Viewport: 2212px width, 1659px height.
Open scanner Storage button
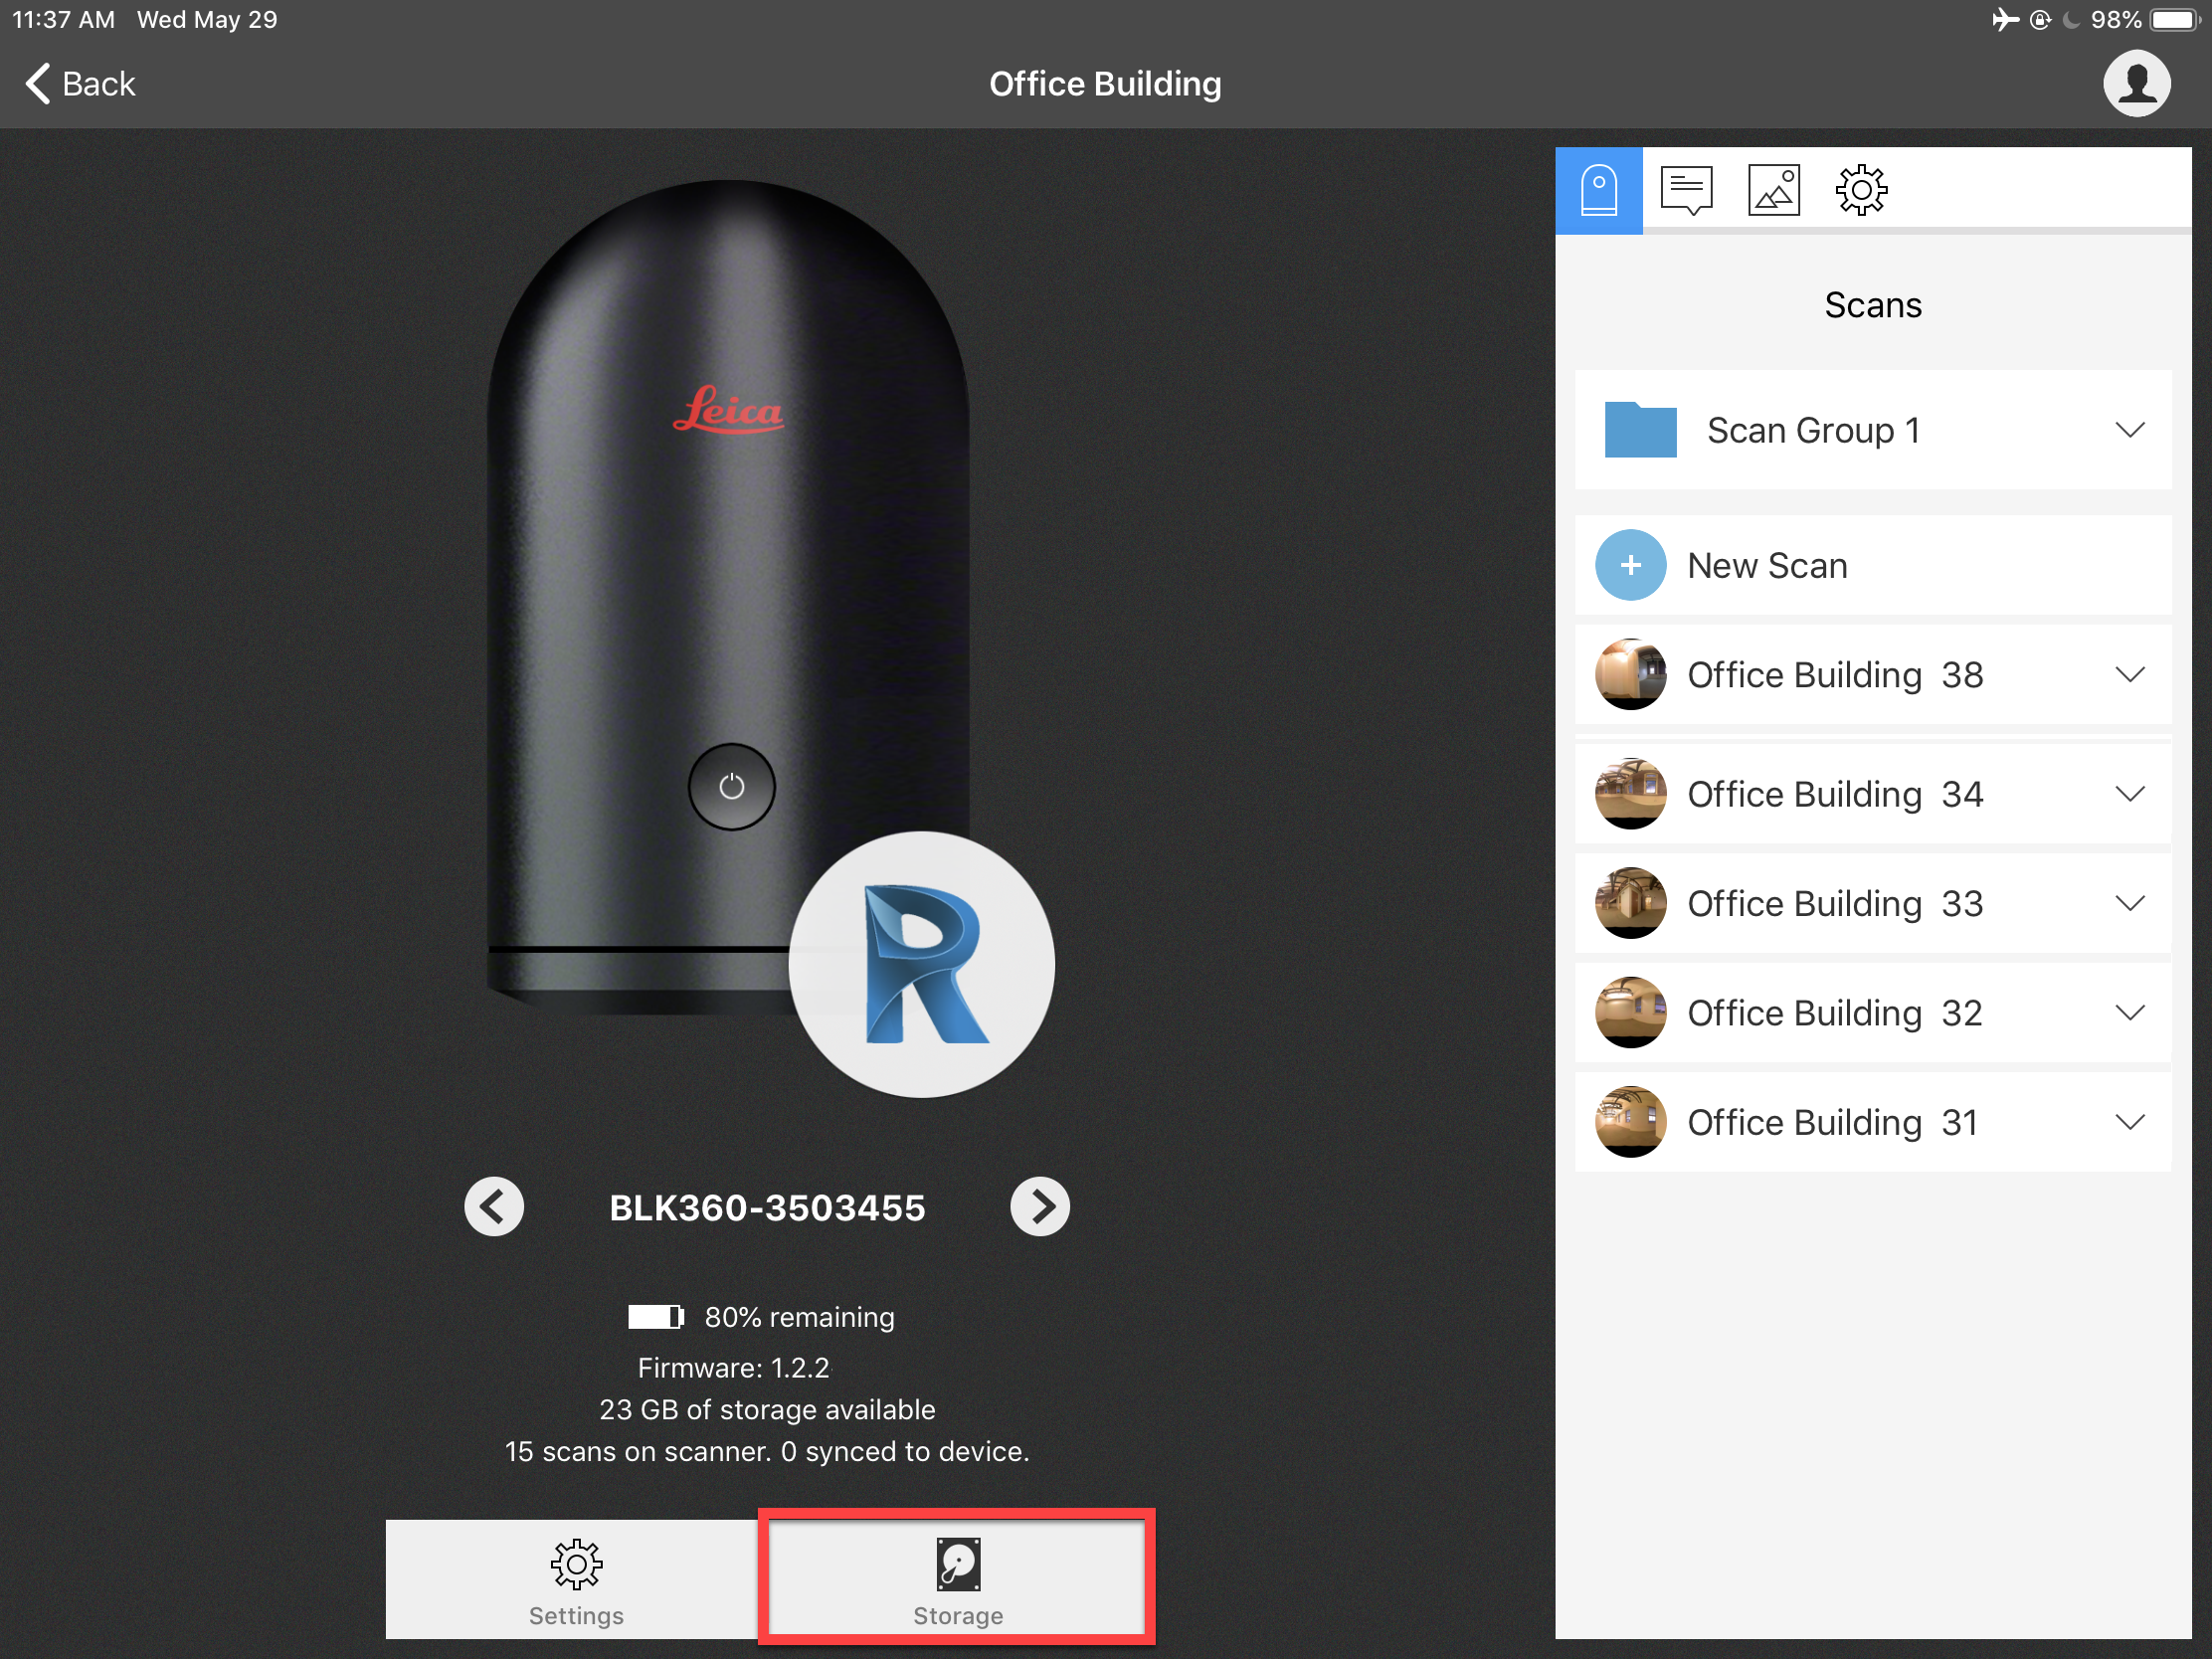[957, 1578]
